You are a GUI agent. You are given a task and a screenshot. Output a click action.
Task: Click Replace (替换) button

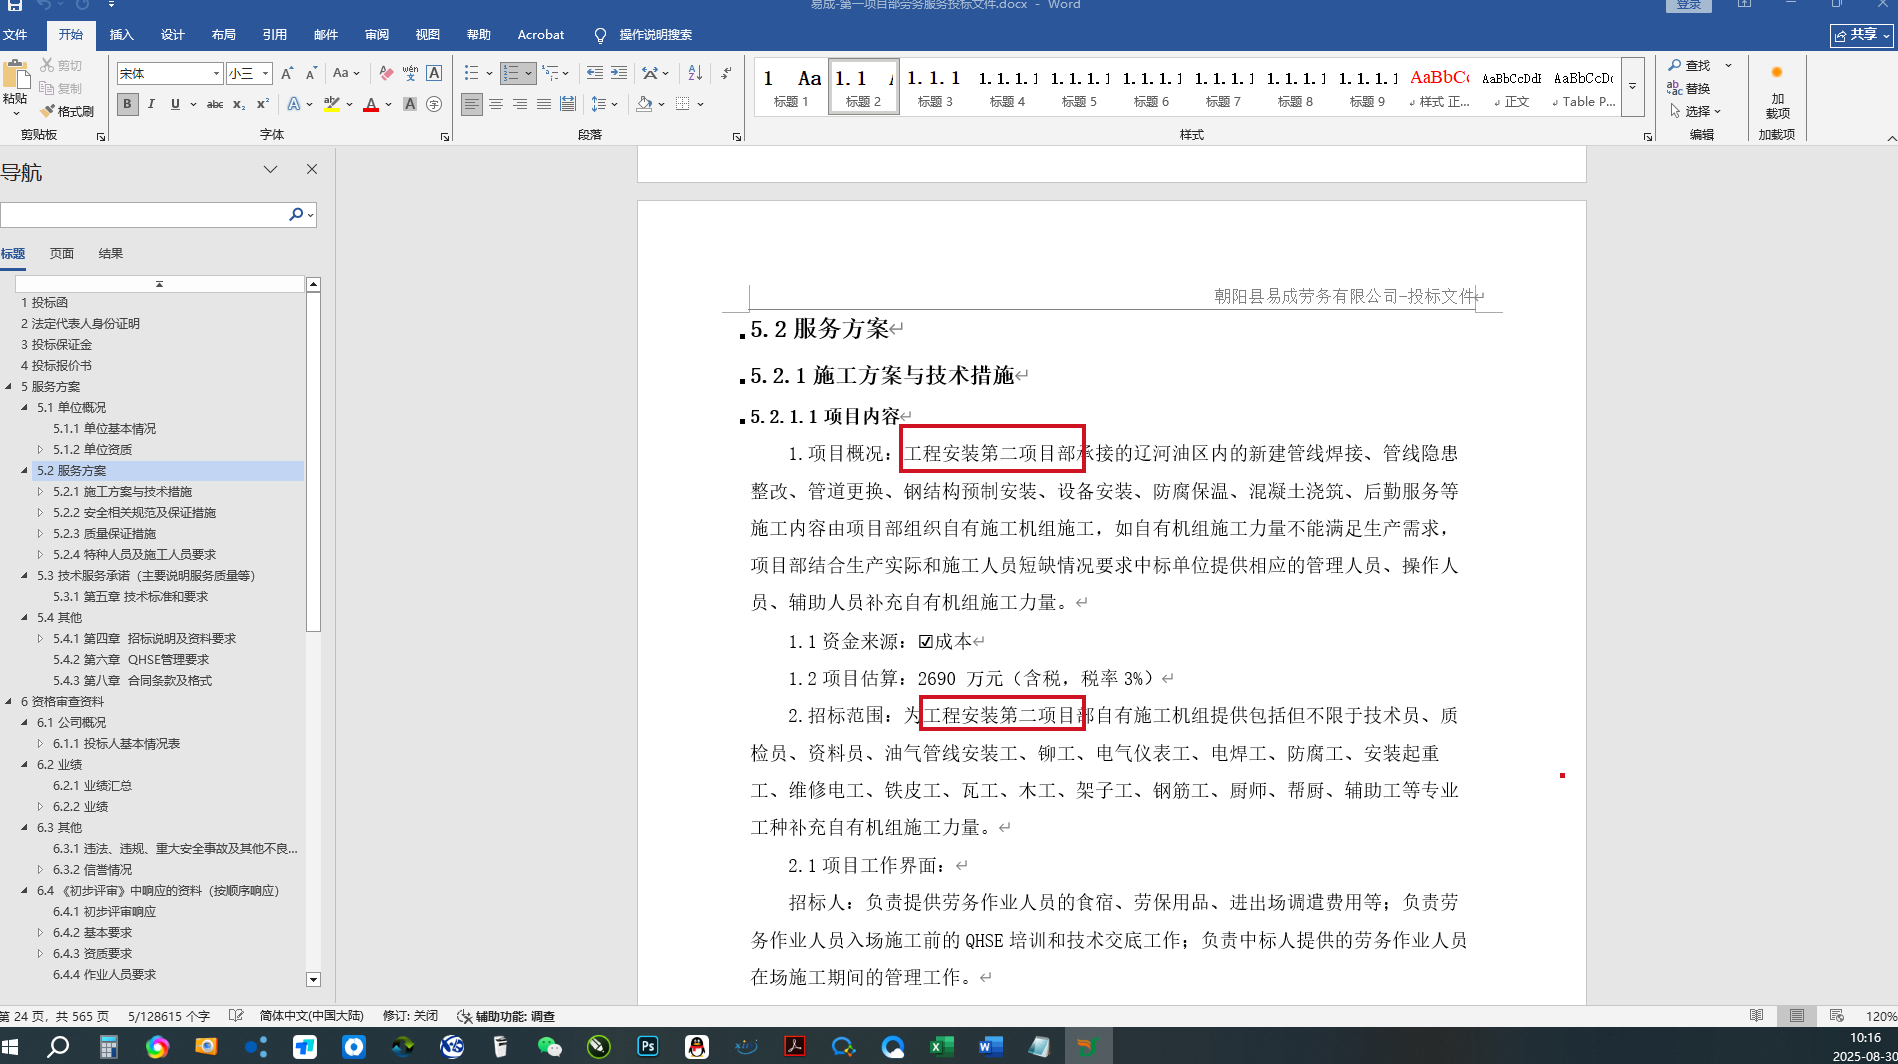point(1690,88)
